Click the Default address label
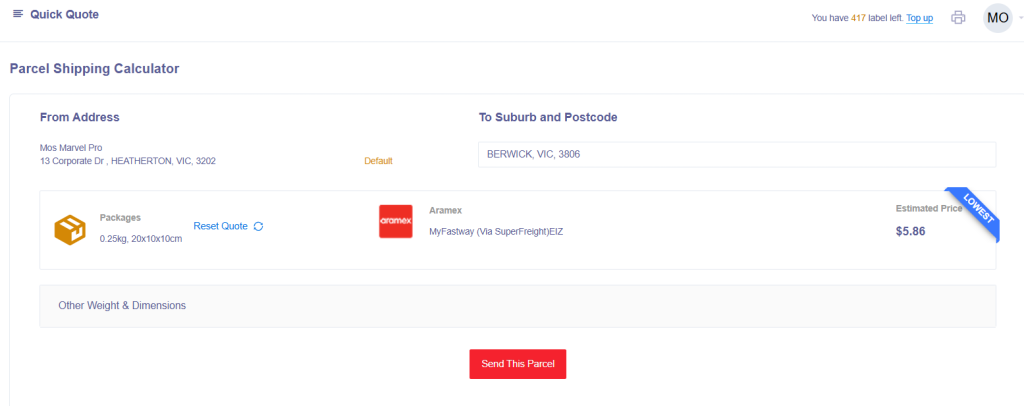The width and height of the screenshot is (1024, 406). (x=378, y=161)
